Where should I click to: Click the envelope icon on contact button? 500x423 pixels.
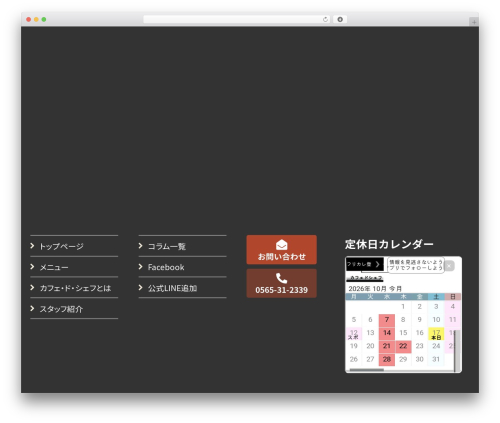point(282,245)
